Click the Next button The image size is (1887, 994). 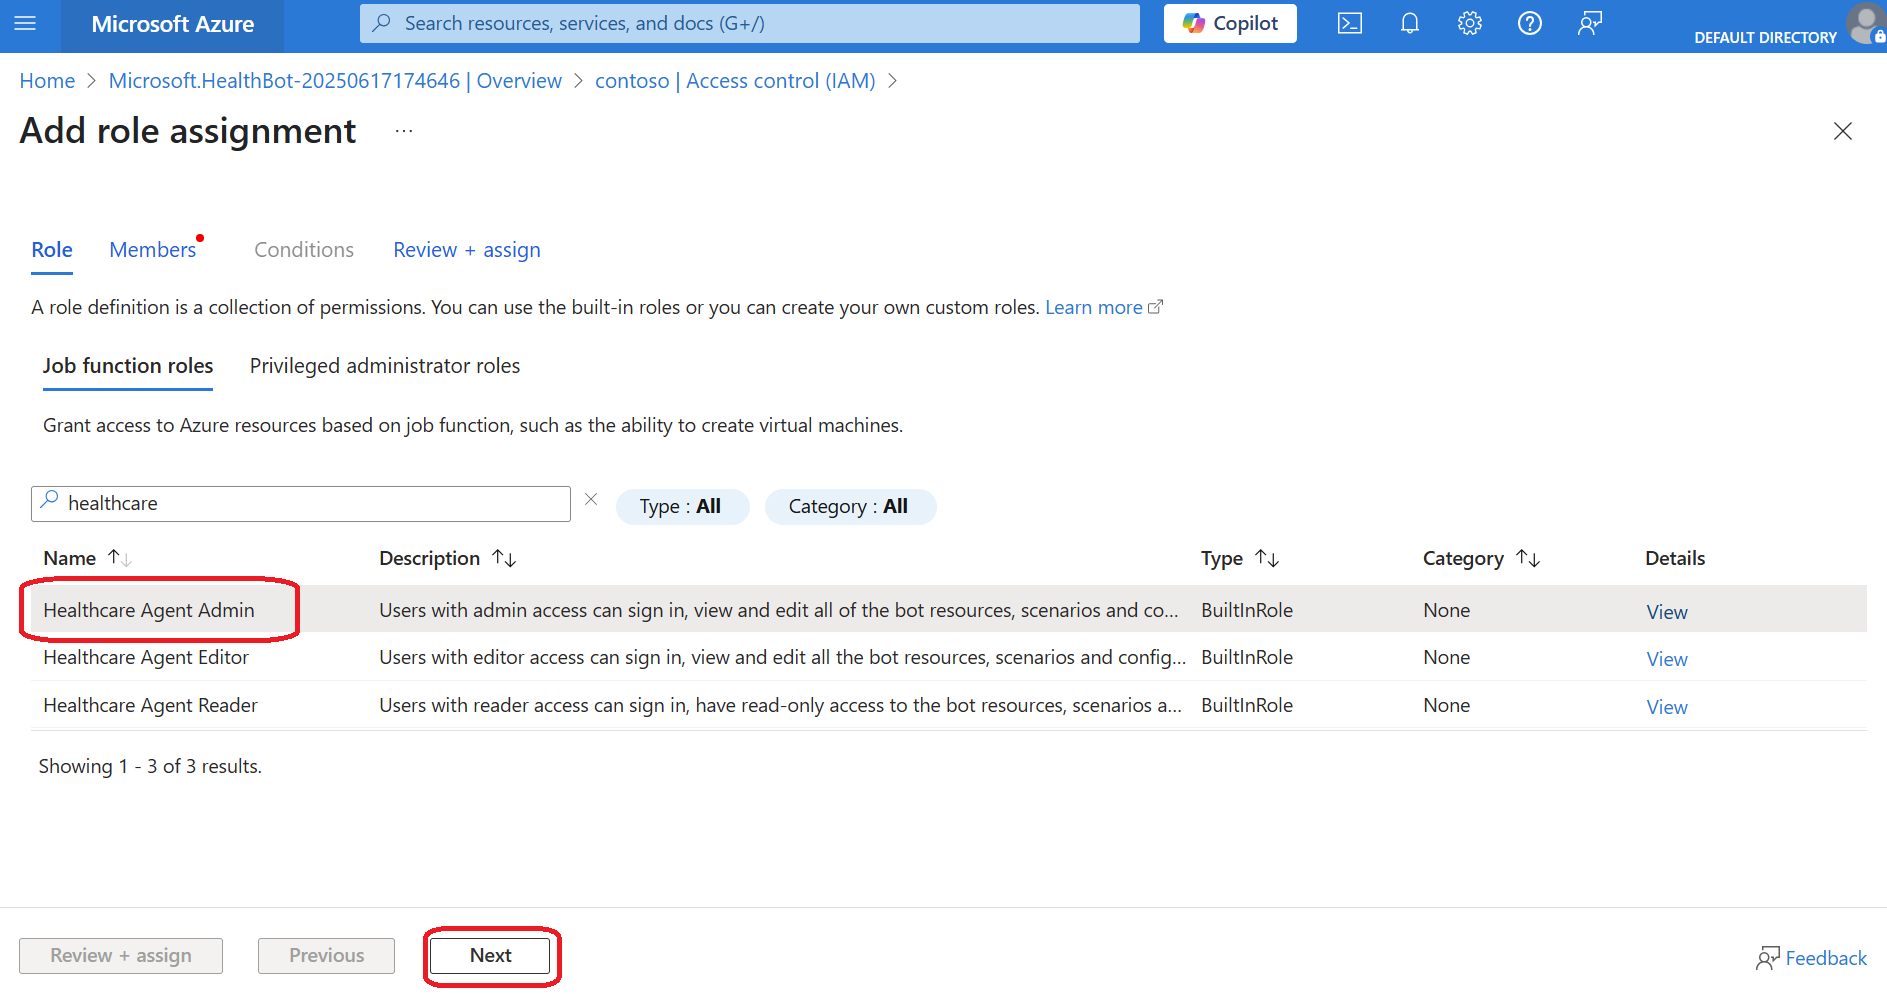(490, 955)
